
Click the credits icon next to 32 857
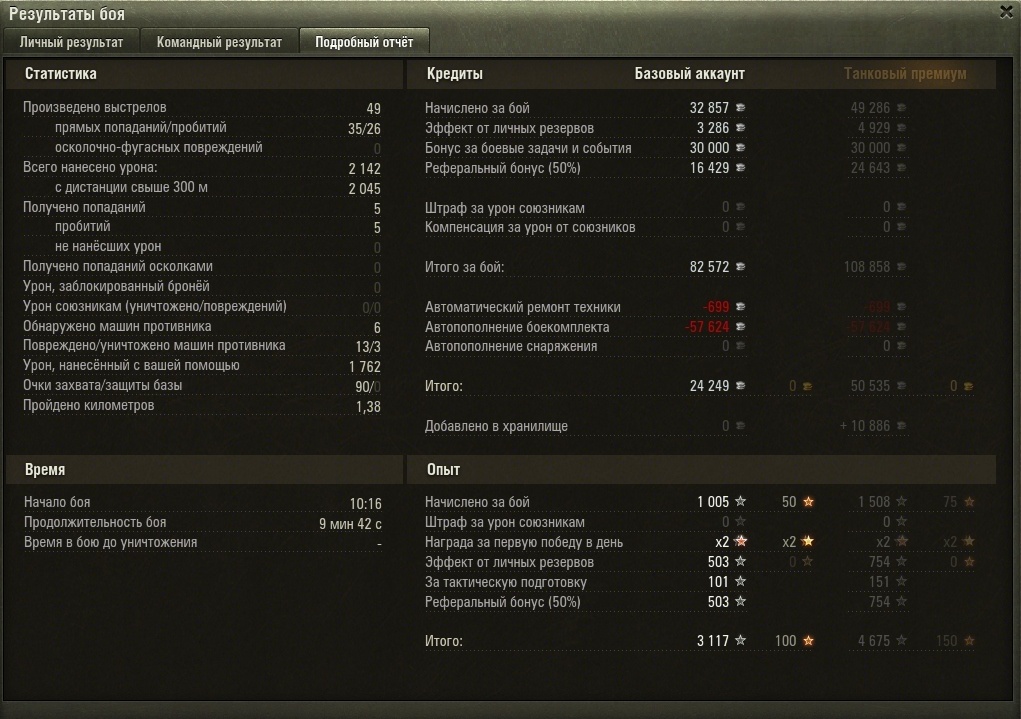(x=740, y=108)
